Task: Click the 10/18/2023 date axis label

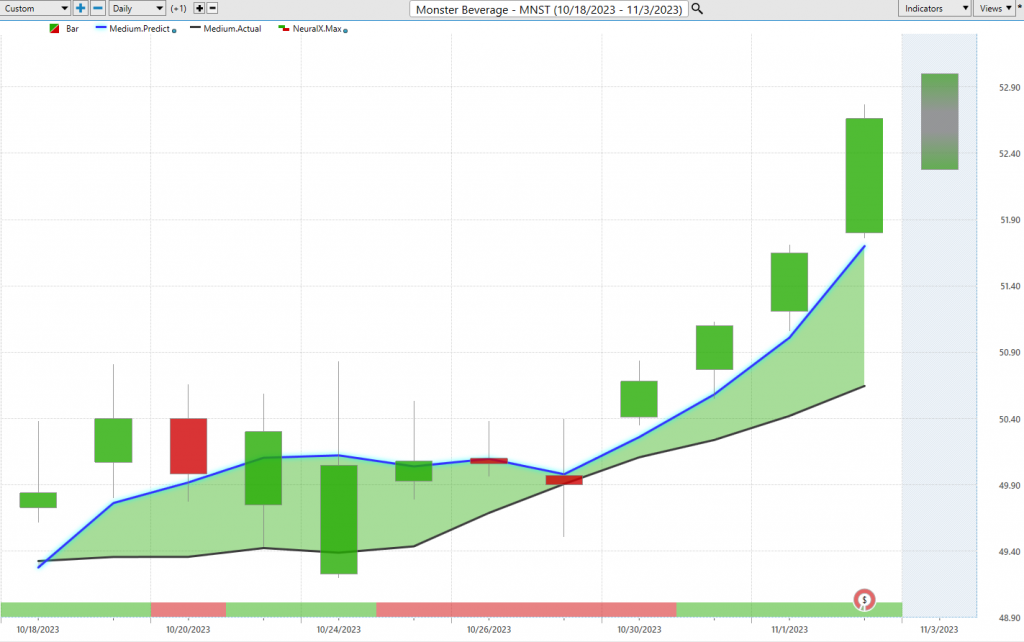Action: pos(38,630)
